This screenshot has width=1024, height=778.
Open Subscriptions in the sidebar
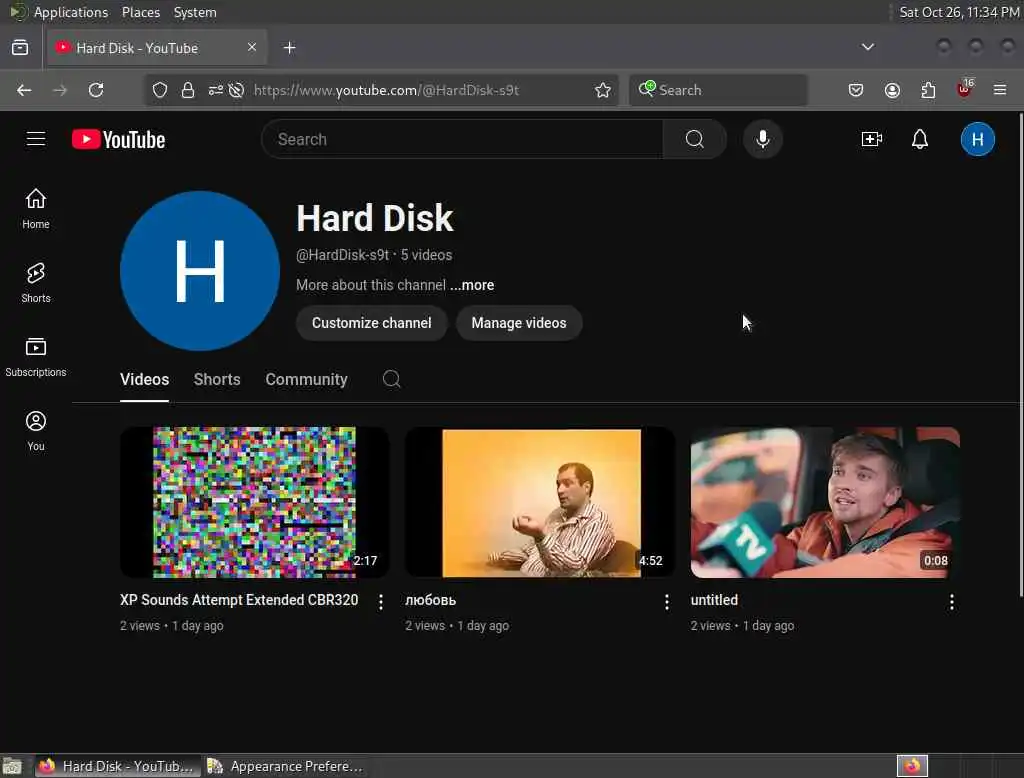point(36,357)
